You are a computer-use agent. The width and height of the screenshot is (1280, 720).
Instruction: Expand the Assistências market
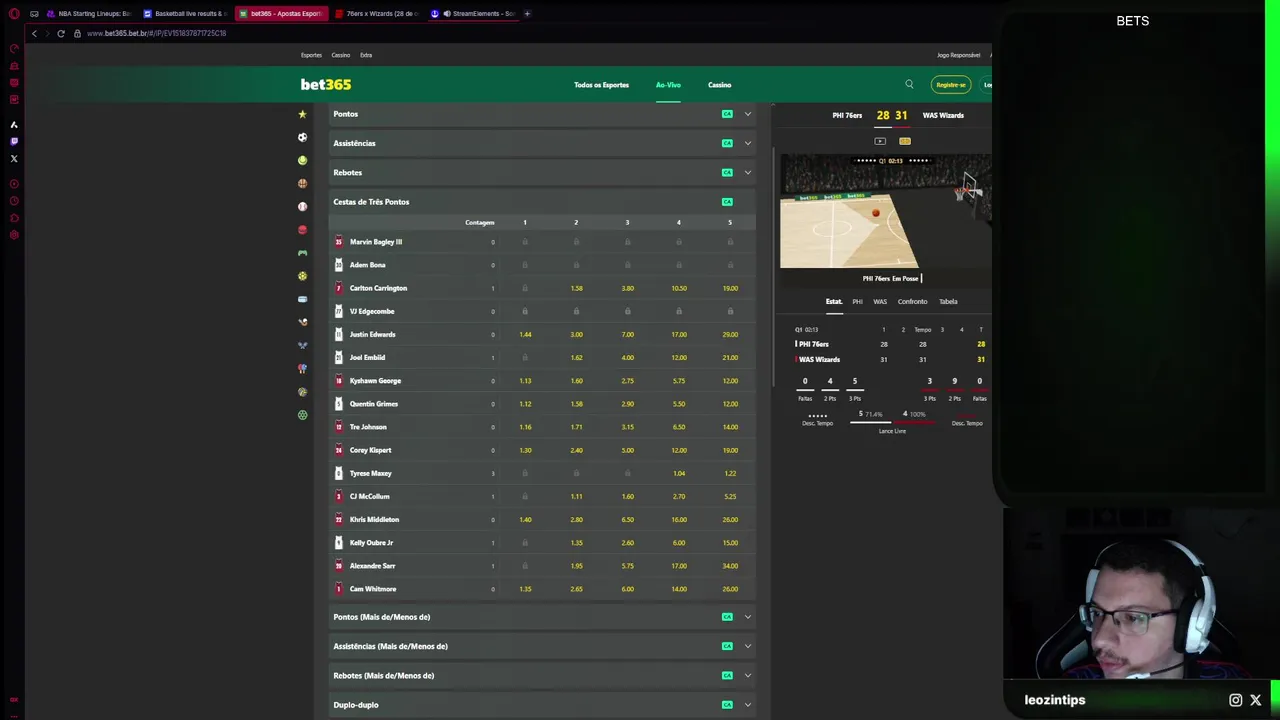tap(541, 143)
